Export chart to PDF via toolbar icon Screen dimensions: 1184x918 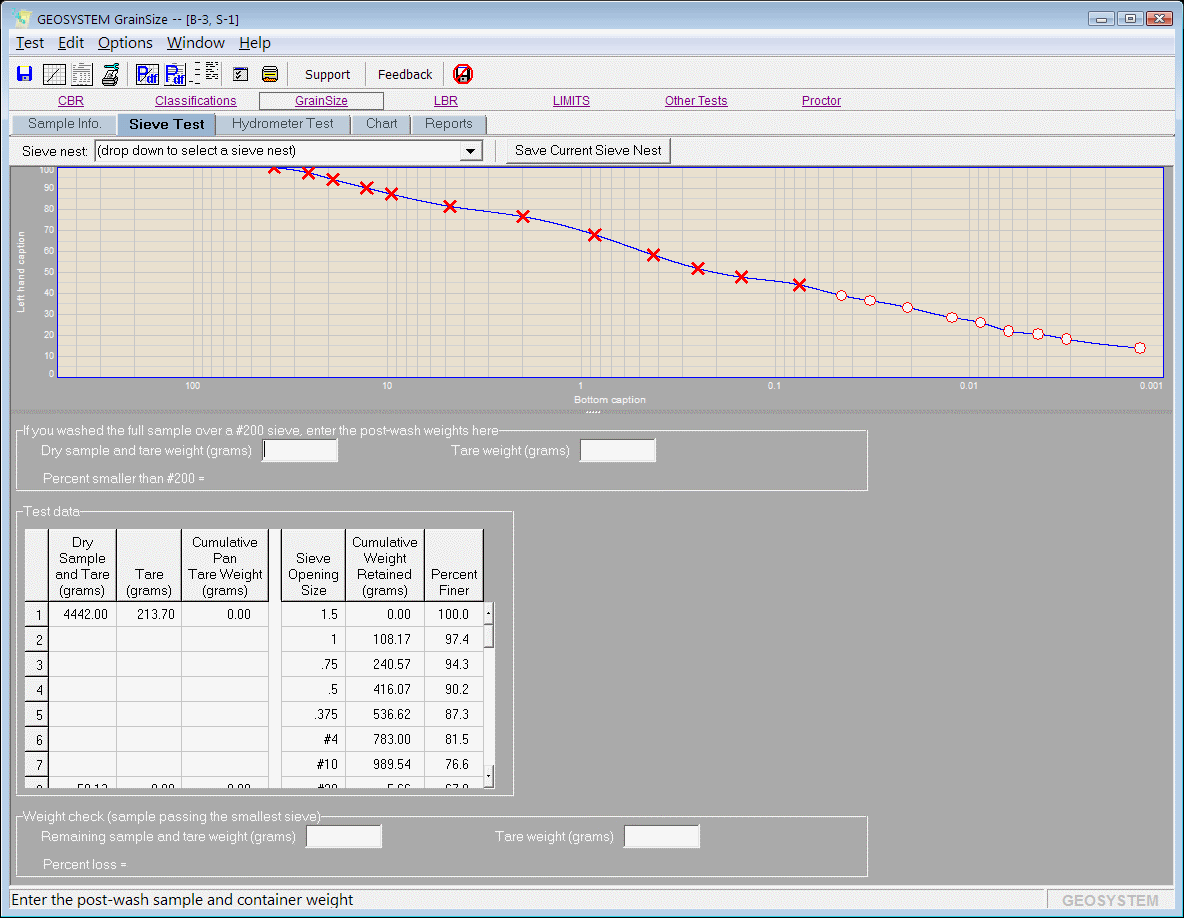[x=147, y=74]
